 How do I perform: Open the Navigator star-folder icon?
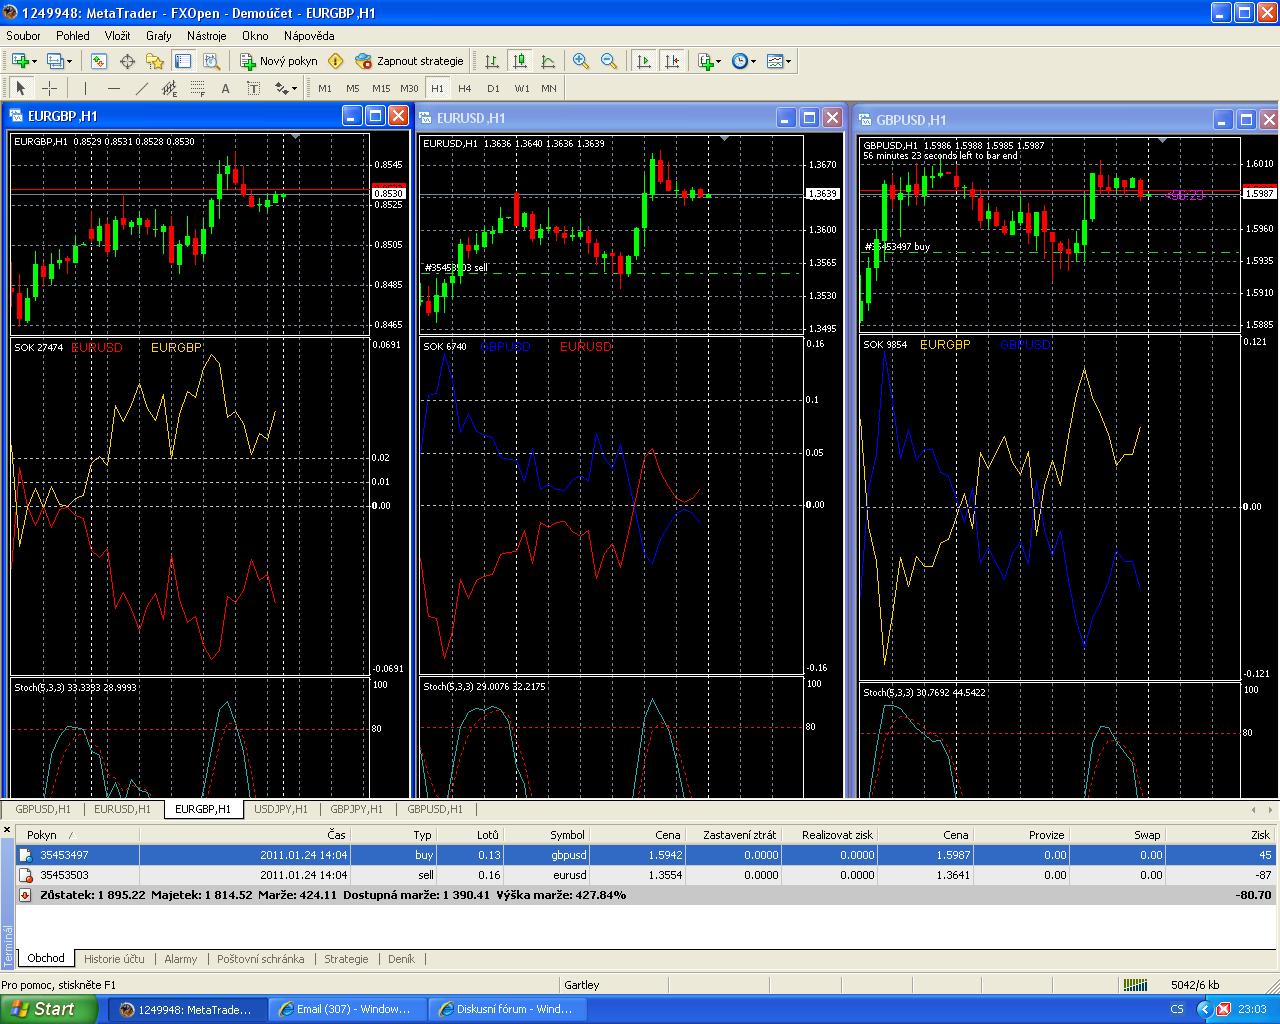click(x=154, y=61)
